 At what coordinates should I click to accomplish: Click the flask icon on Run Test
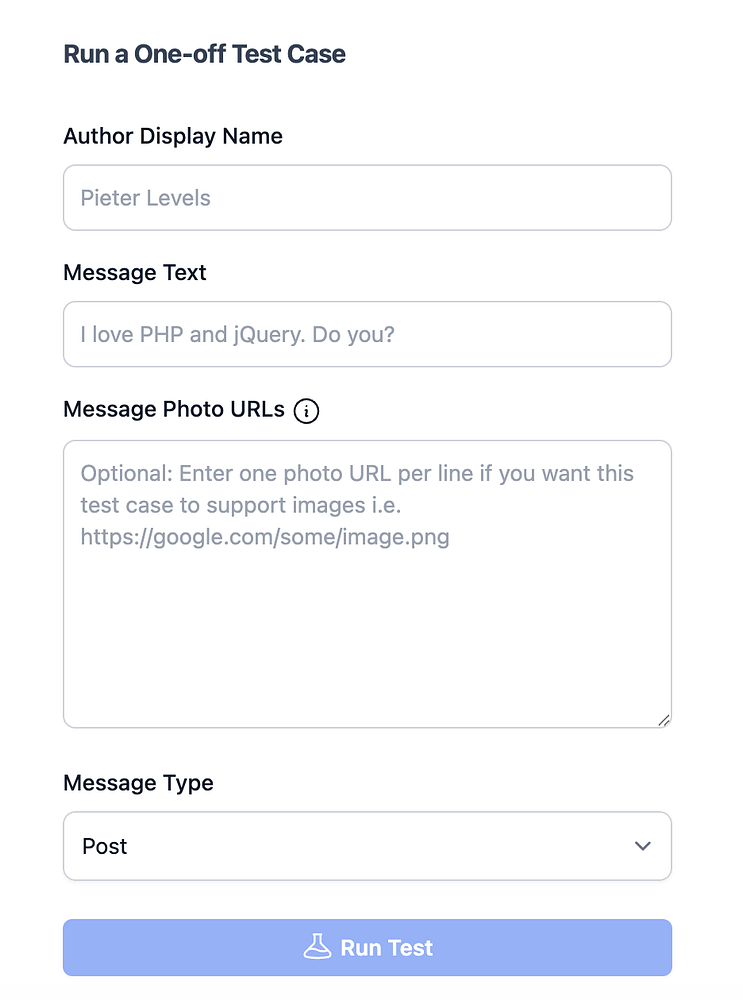click(x=317, y=947)
